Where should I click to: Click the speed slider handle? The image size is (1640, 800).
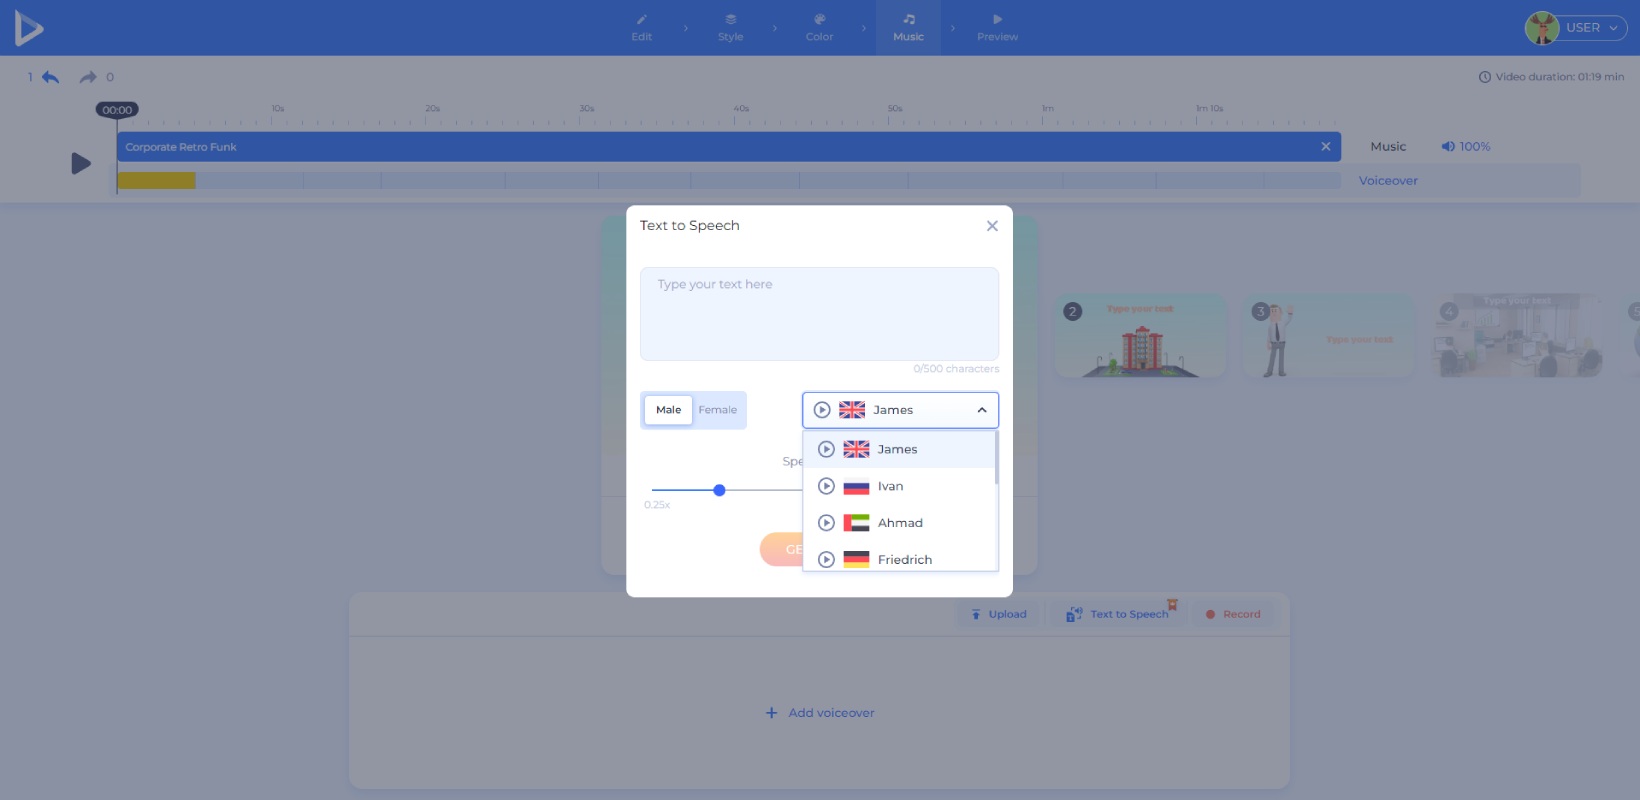(x=719, y=490)
